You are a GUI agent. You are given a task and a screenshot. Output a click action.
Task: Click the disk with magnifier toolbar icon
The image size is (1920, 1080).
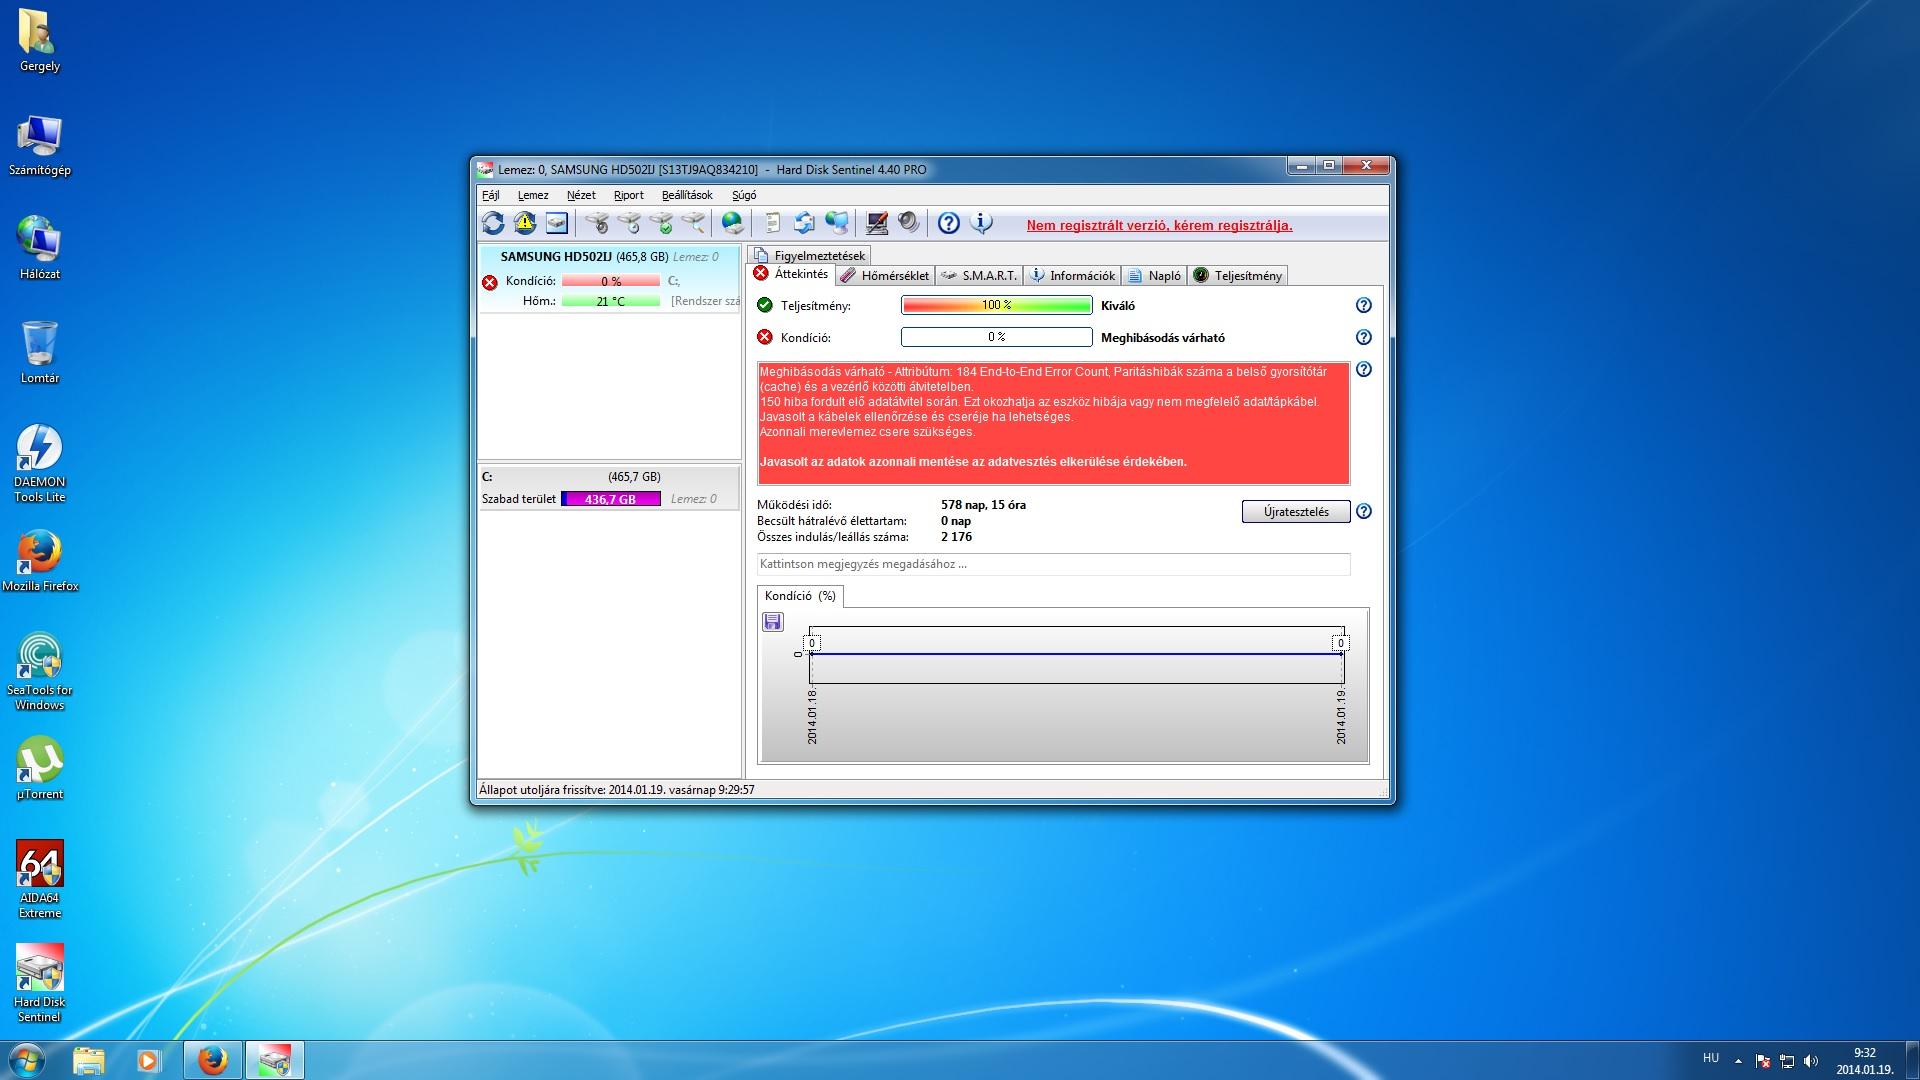[694, 223]
